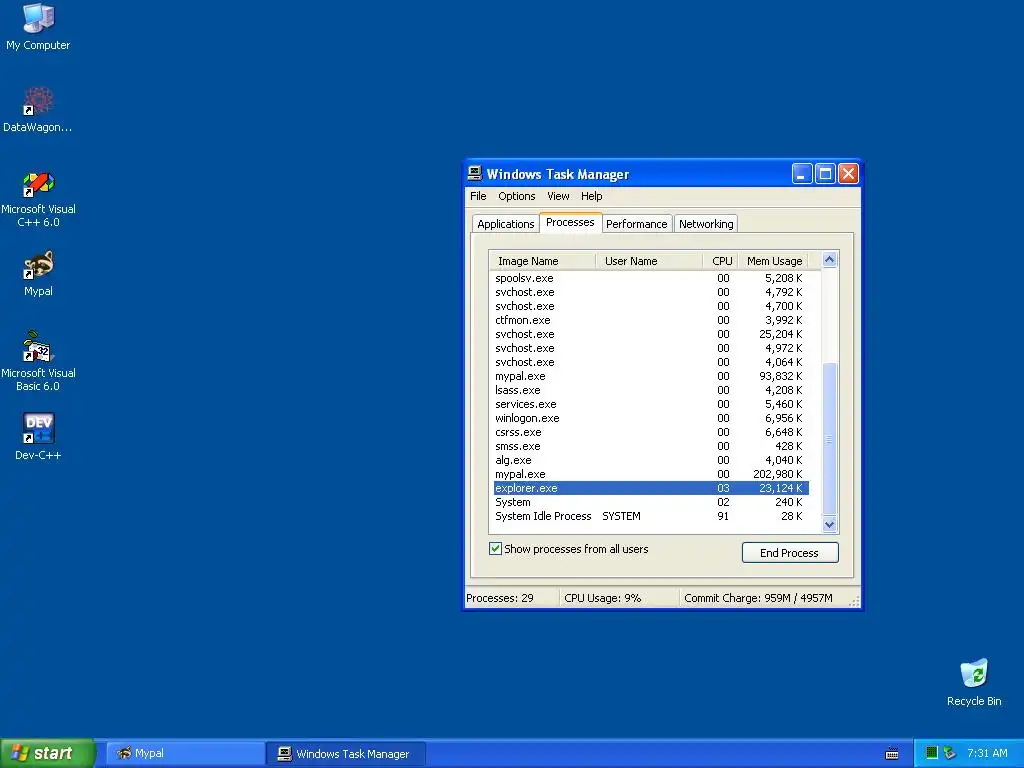This screenshot has height=768, width=1024.
Task: Select svchost.exe using 4,064 K
Action: tap(651, 362)
